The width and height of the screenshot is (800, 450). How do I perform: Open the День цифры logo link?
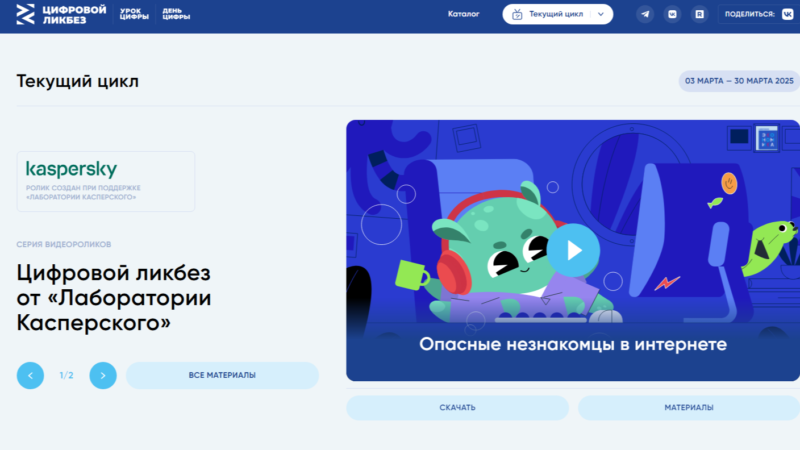tap(176, 14)
